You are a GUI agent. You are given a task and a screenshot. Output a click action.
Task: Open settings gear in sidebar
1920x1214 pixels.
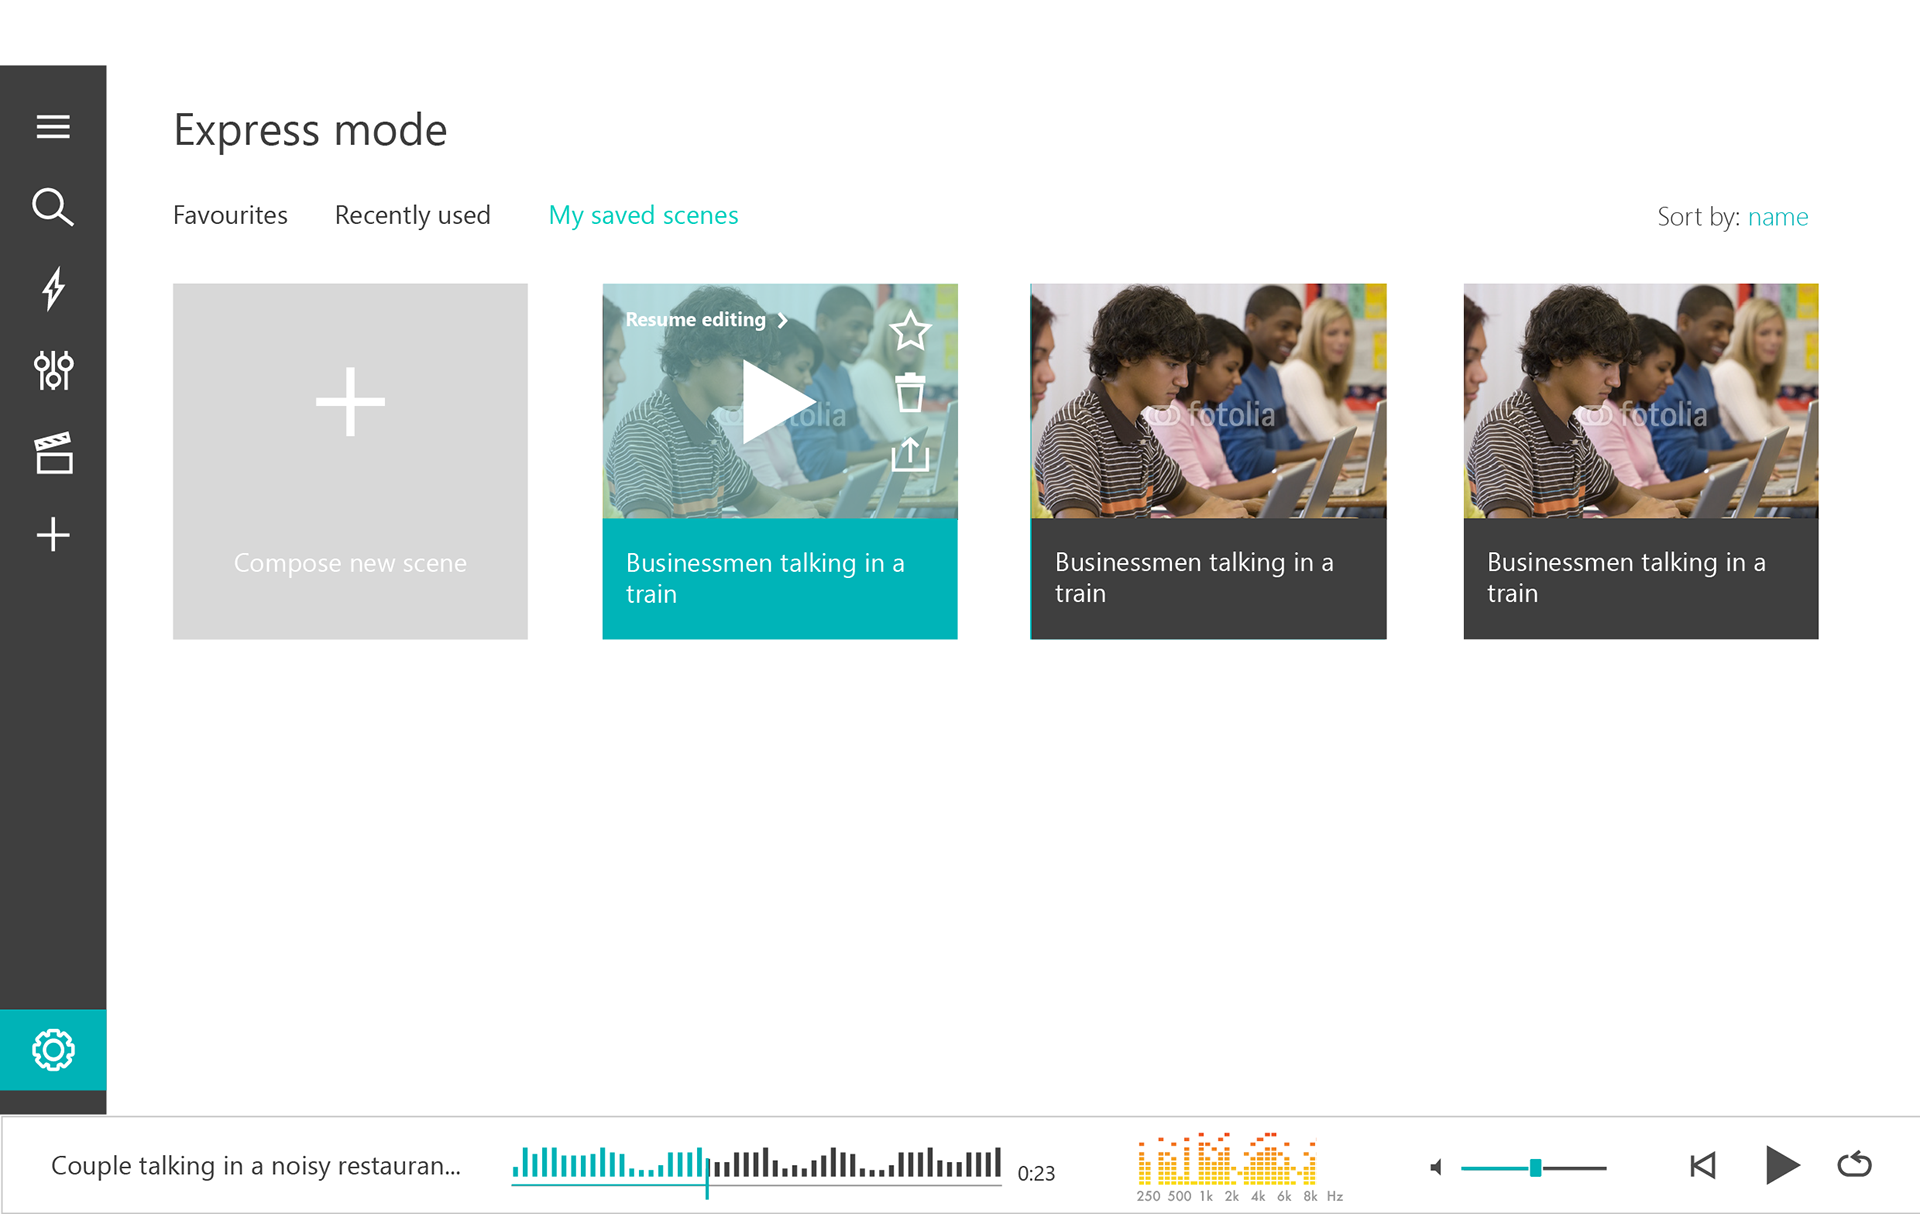53,1049
